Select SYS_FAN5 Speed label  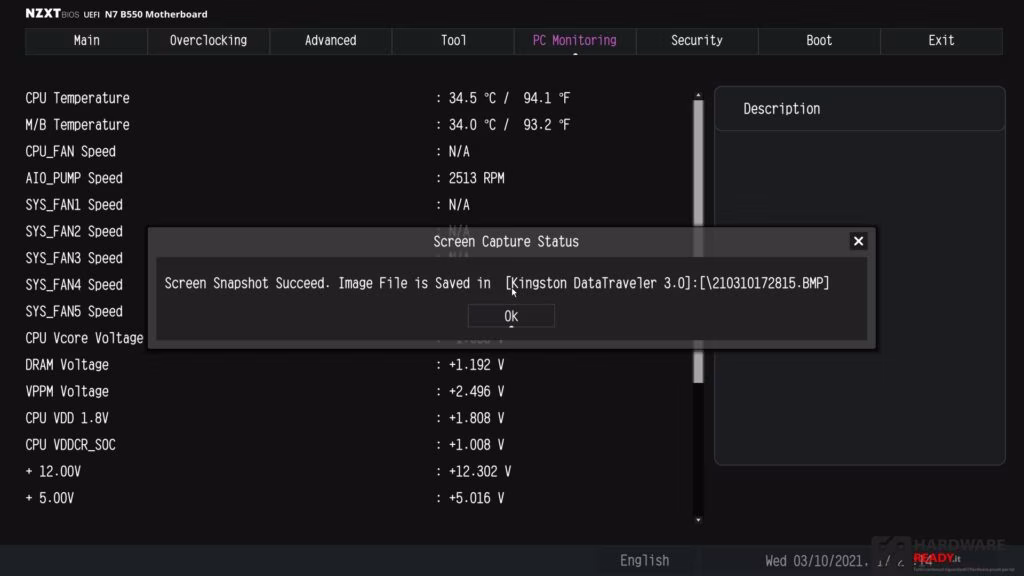pos(74,312)
